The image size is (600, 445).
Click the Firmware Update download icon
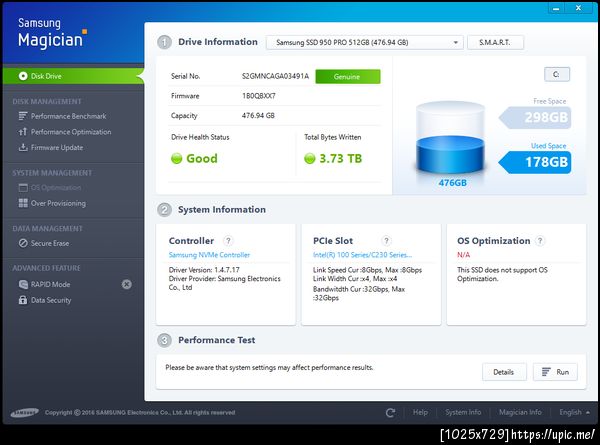[x=23, y=147]
